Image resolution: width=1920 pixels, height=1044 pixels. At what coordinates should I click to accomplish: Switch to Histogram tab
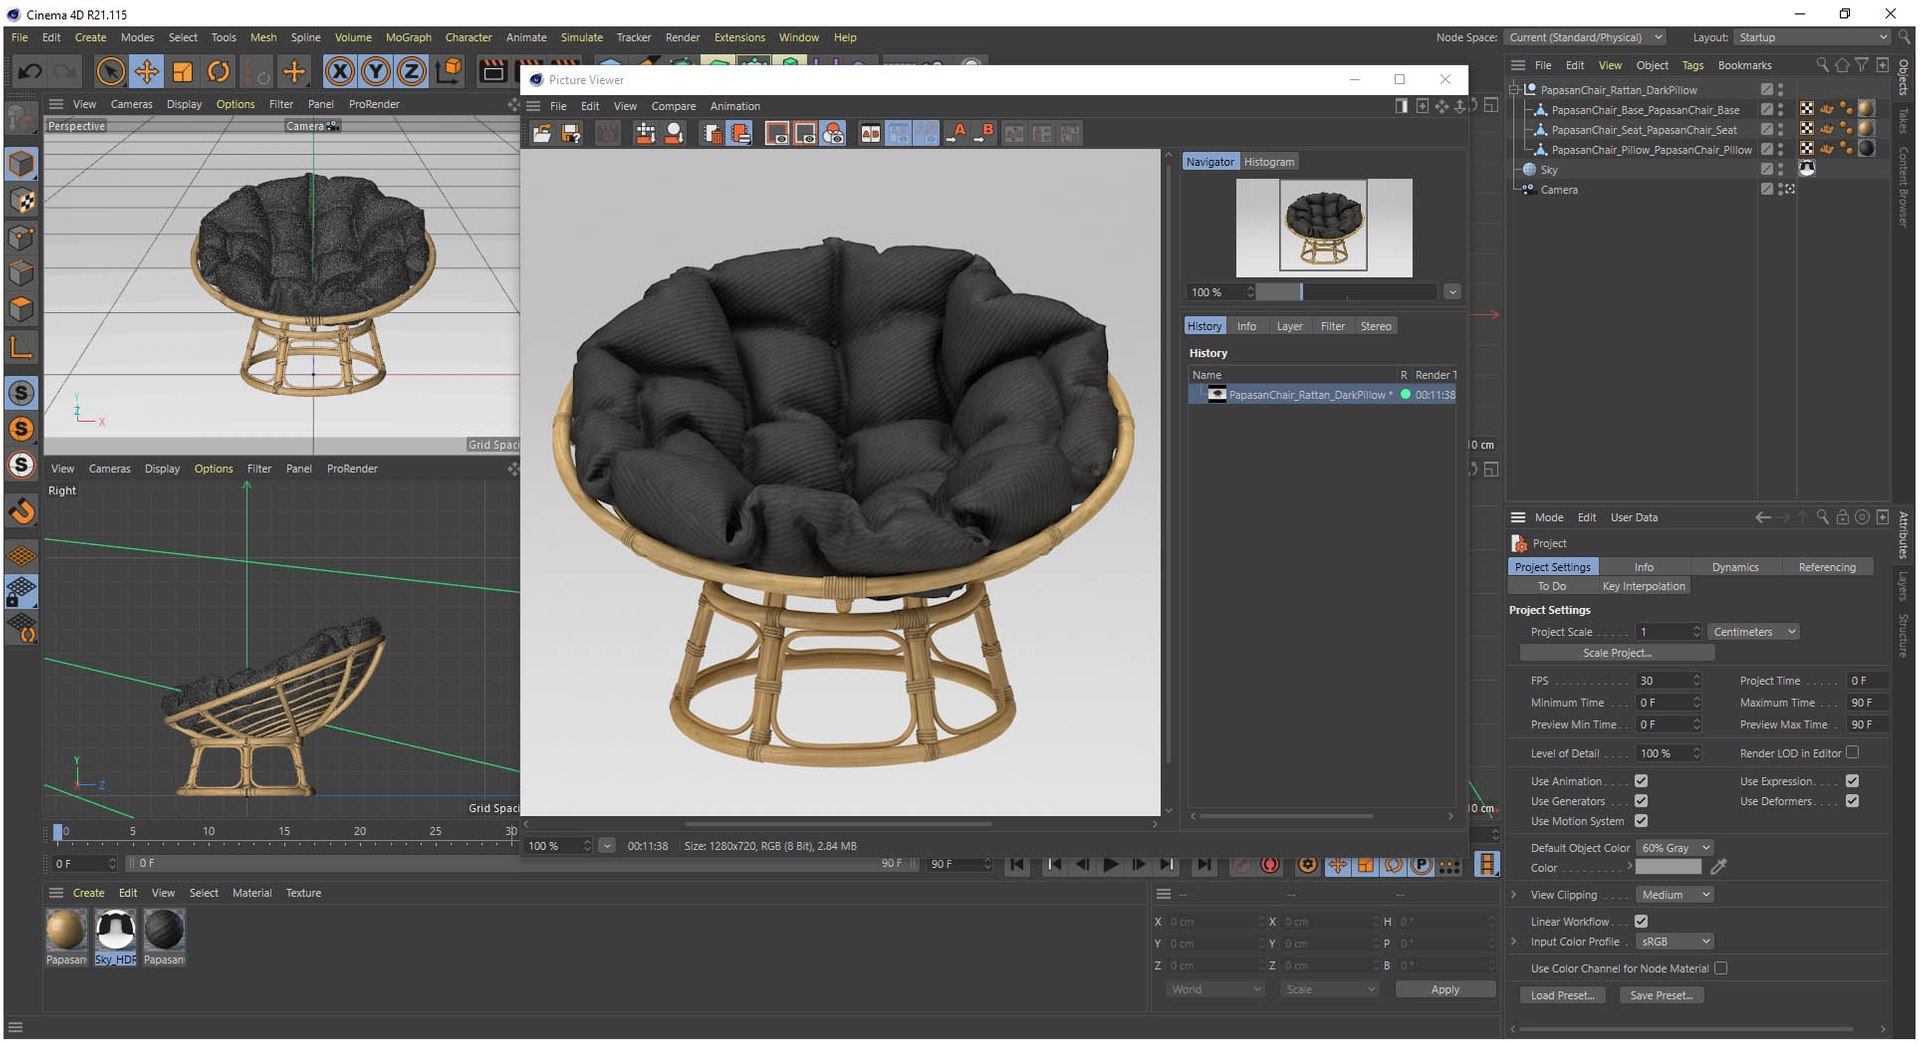point(1269,162)
